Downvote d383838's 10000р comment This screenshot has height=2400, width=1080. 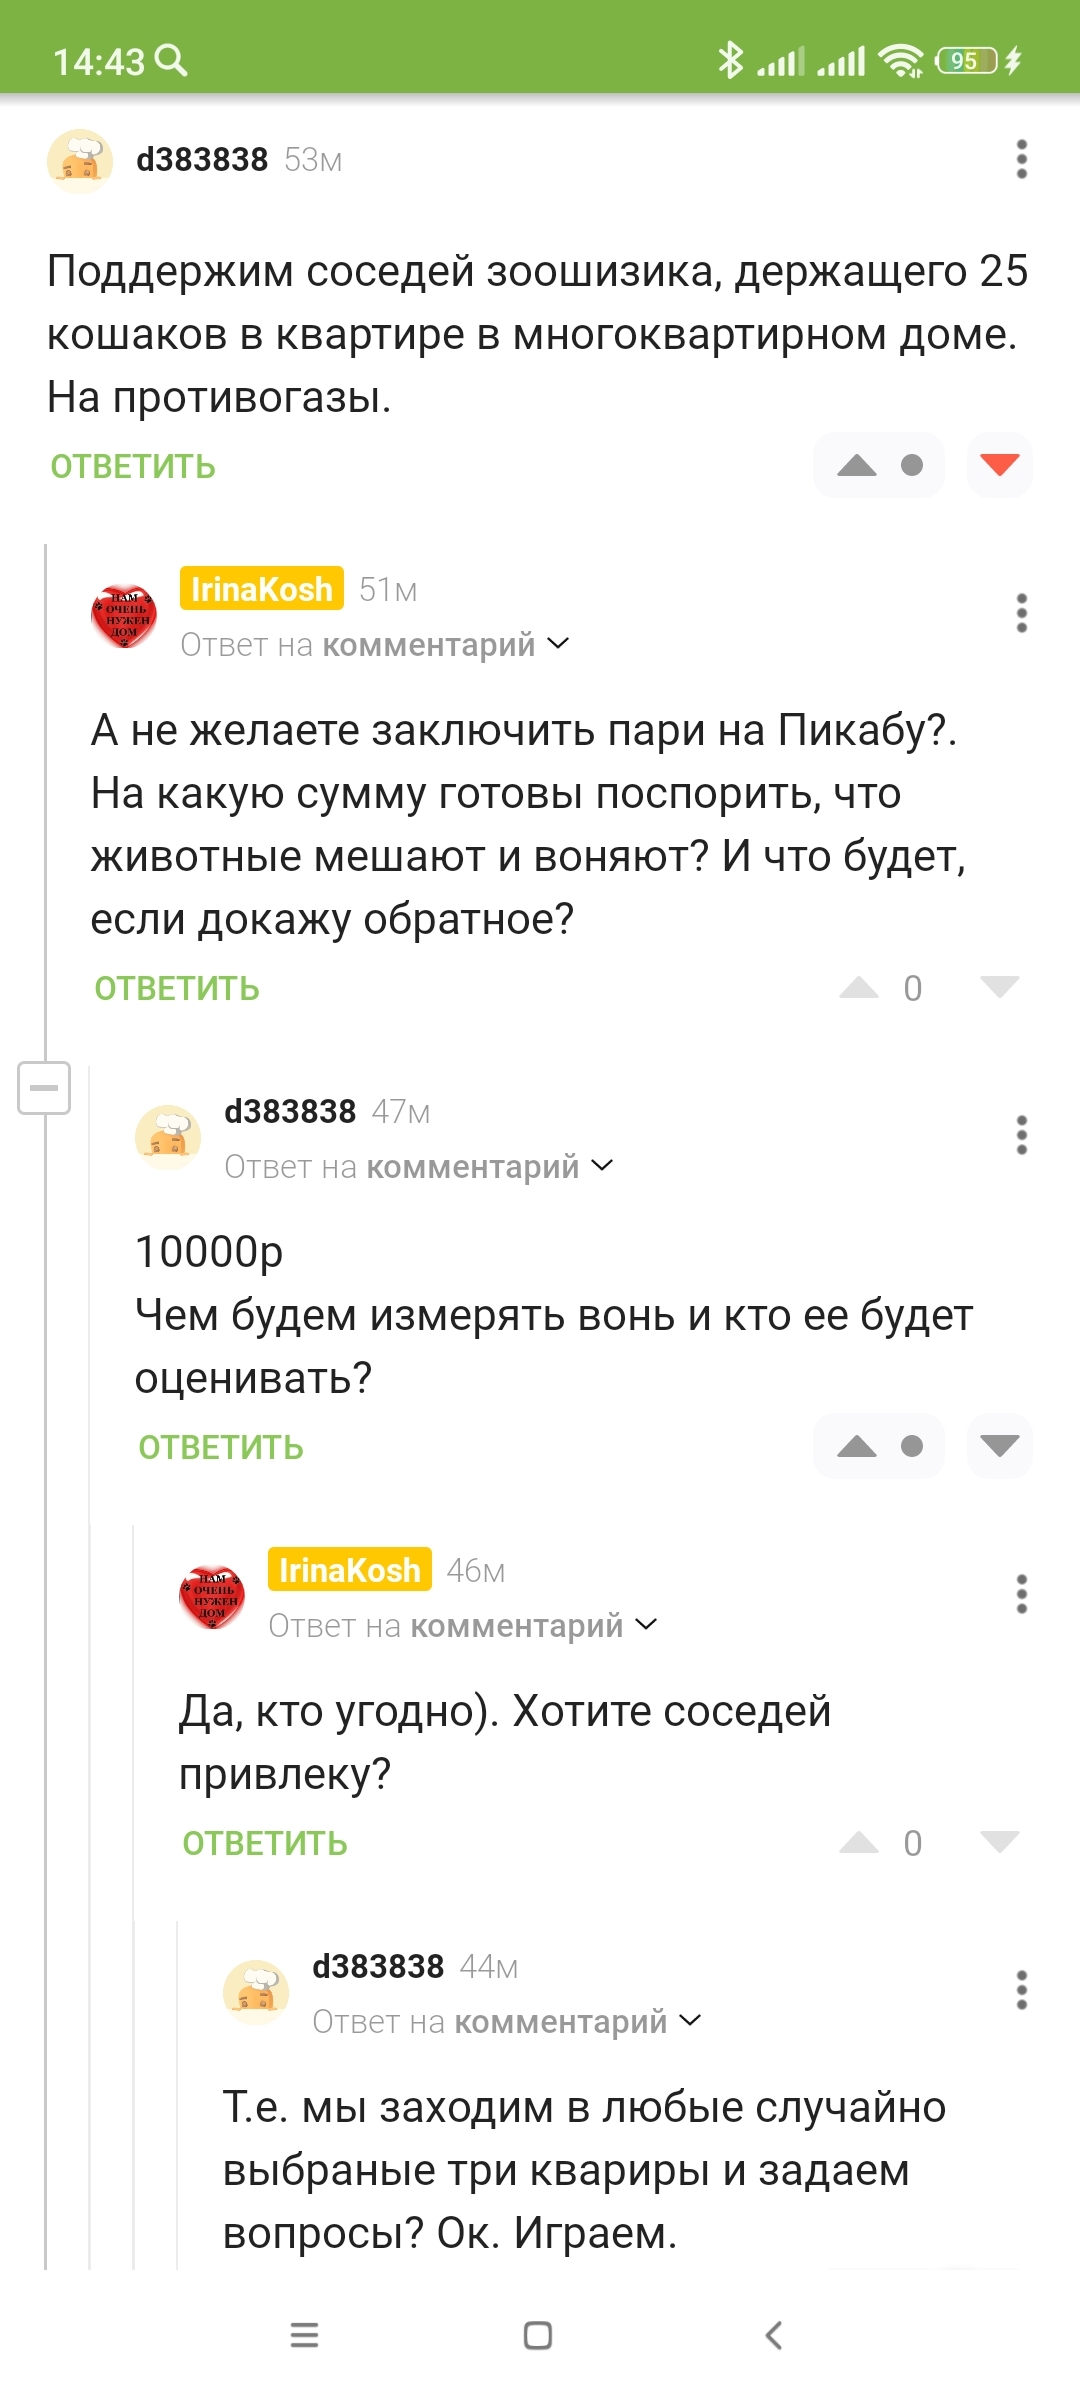[999, 1446]
